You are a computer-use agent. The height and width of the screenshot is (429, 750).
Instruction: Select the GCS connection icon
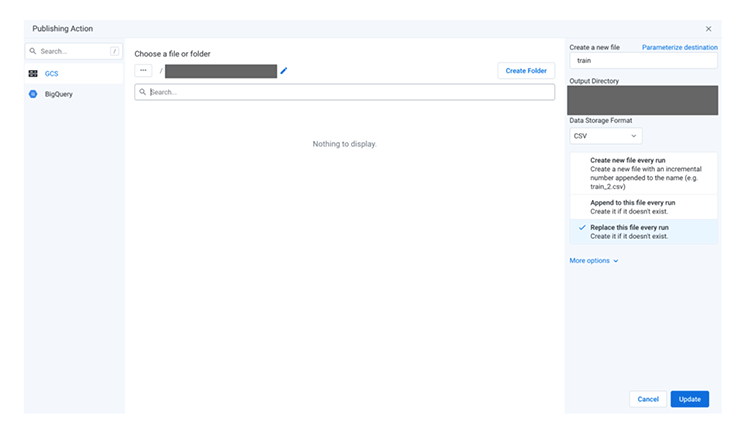[x=33, y=73]
